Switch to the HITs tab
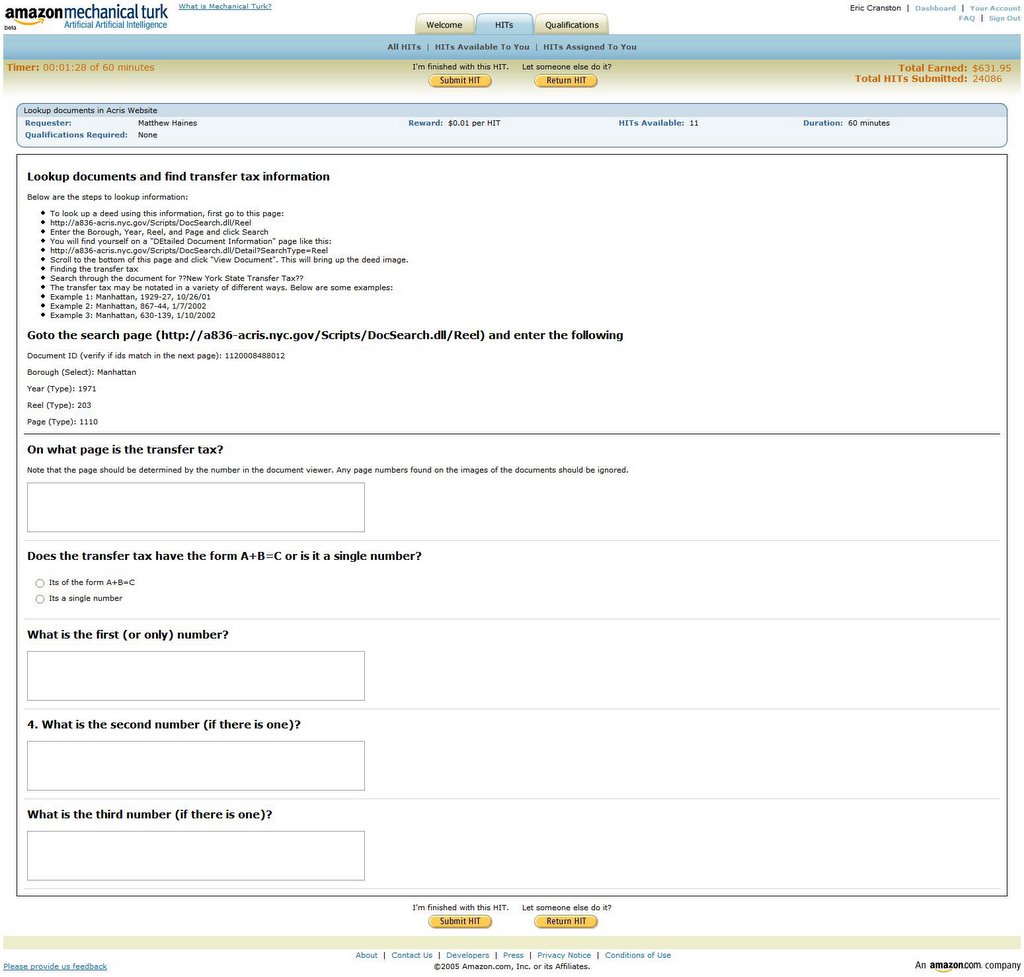This screenshot has width=1024, height=977. point(504,25)
